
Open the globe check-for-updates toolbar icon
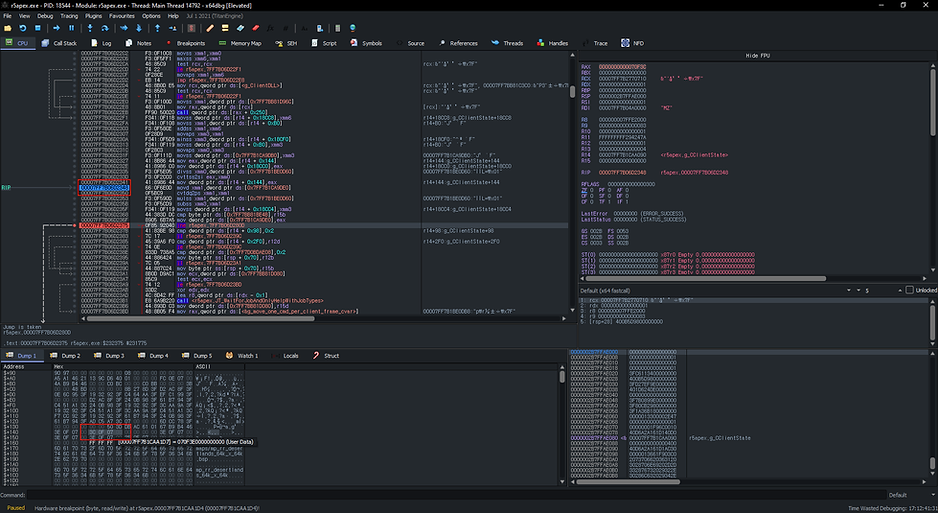[x=352, y=28]
